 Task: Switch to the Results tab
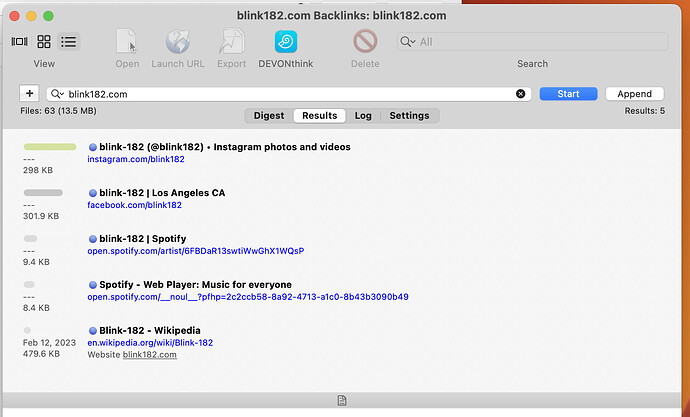pyautogui.click(x=319, y=116)
